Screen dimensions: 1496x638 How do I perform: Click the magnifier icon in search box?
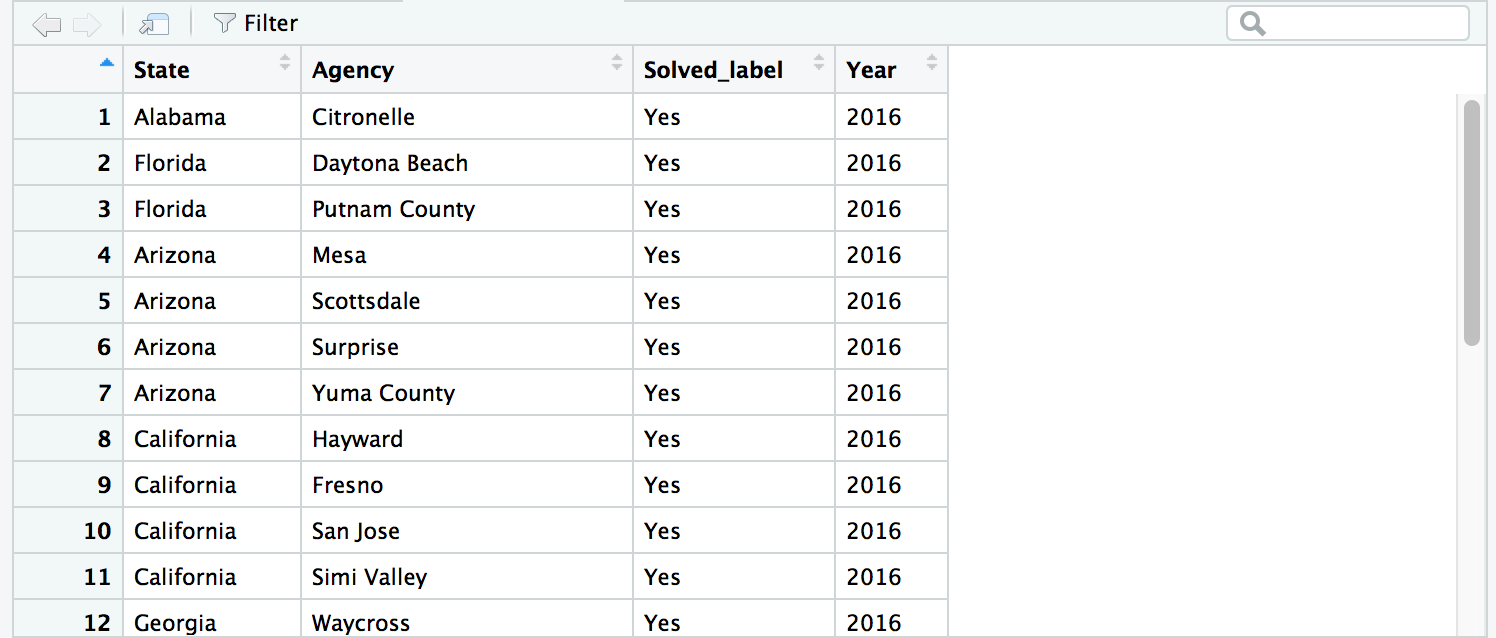click(1252, 23)
